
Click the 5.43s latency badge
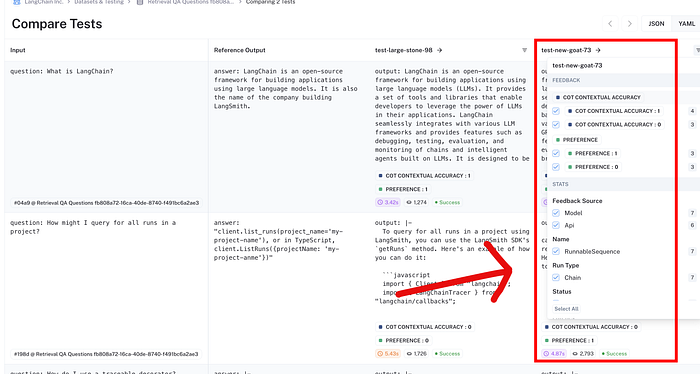pos(388,353)
